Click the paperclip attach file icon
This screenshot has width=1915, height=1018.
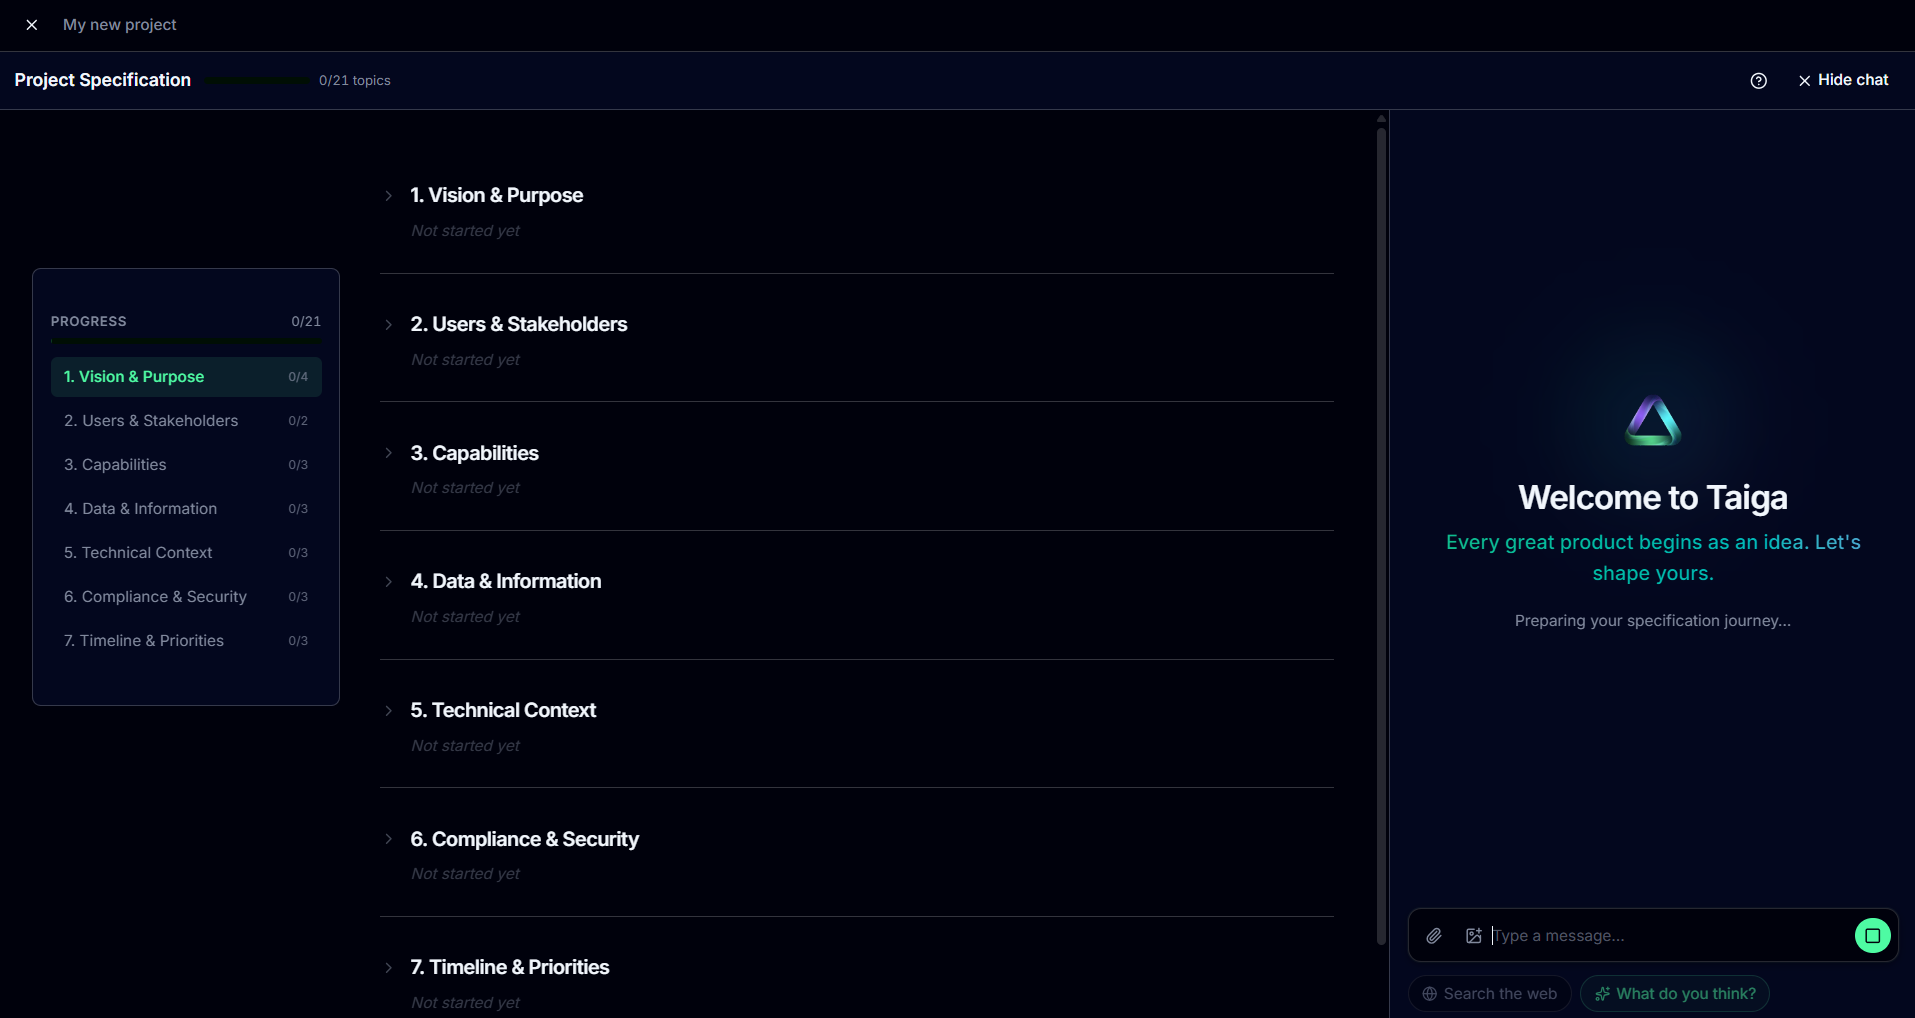click(x=1434, y=936)
